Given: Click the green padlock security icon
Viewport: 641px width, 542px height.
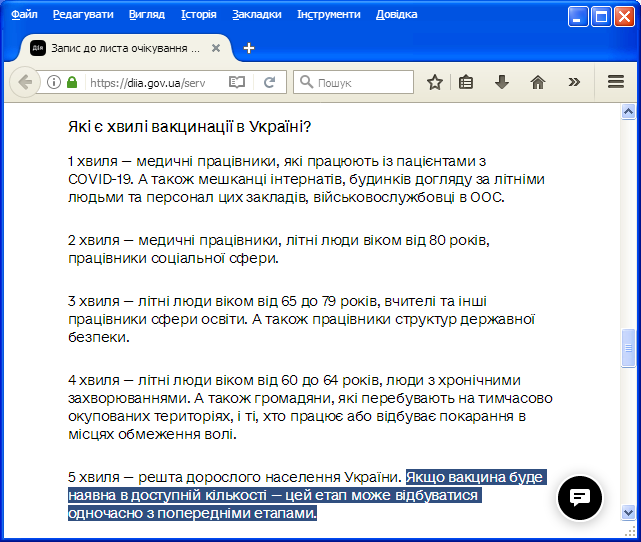Looking at the screenshot, I should click(x=72, y=82).
